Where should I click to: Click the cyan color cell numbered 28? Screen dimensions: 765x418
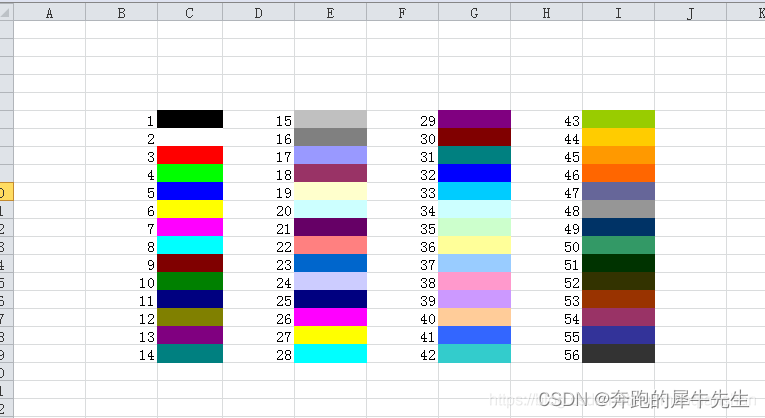click(x=330, y=353)
